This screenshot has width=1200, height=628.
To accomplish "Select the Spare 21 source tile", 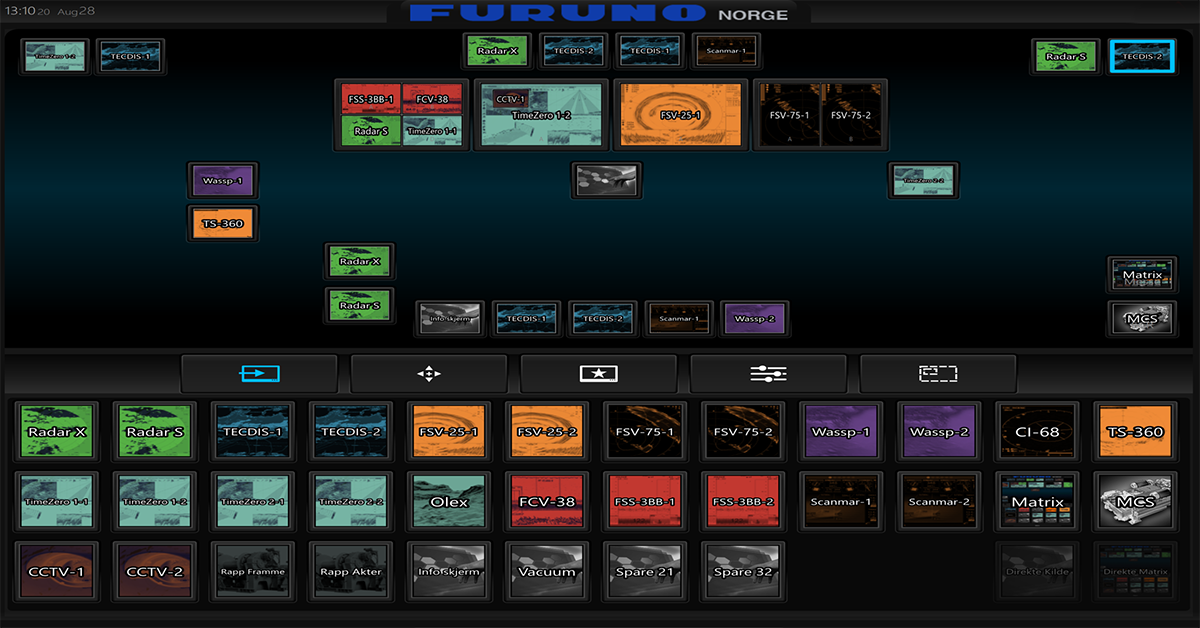I will (645, 571).
